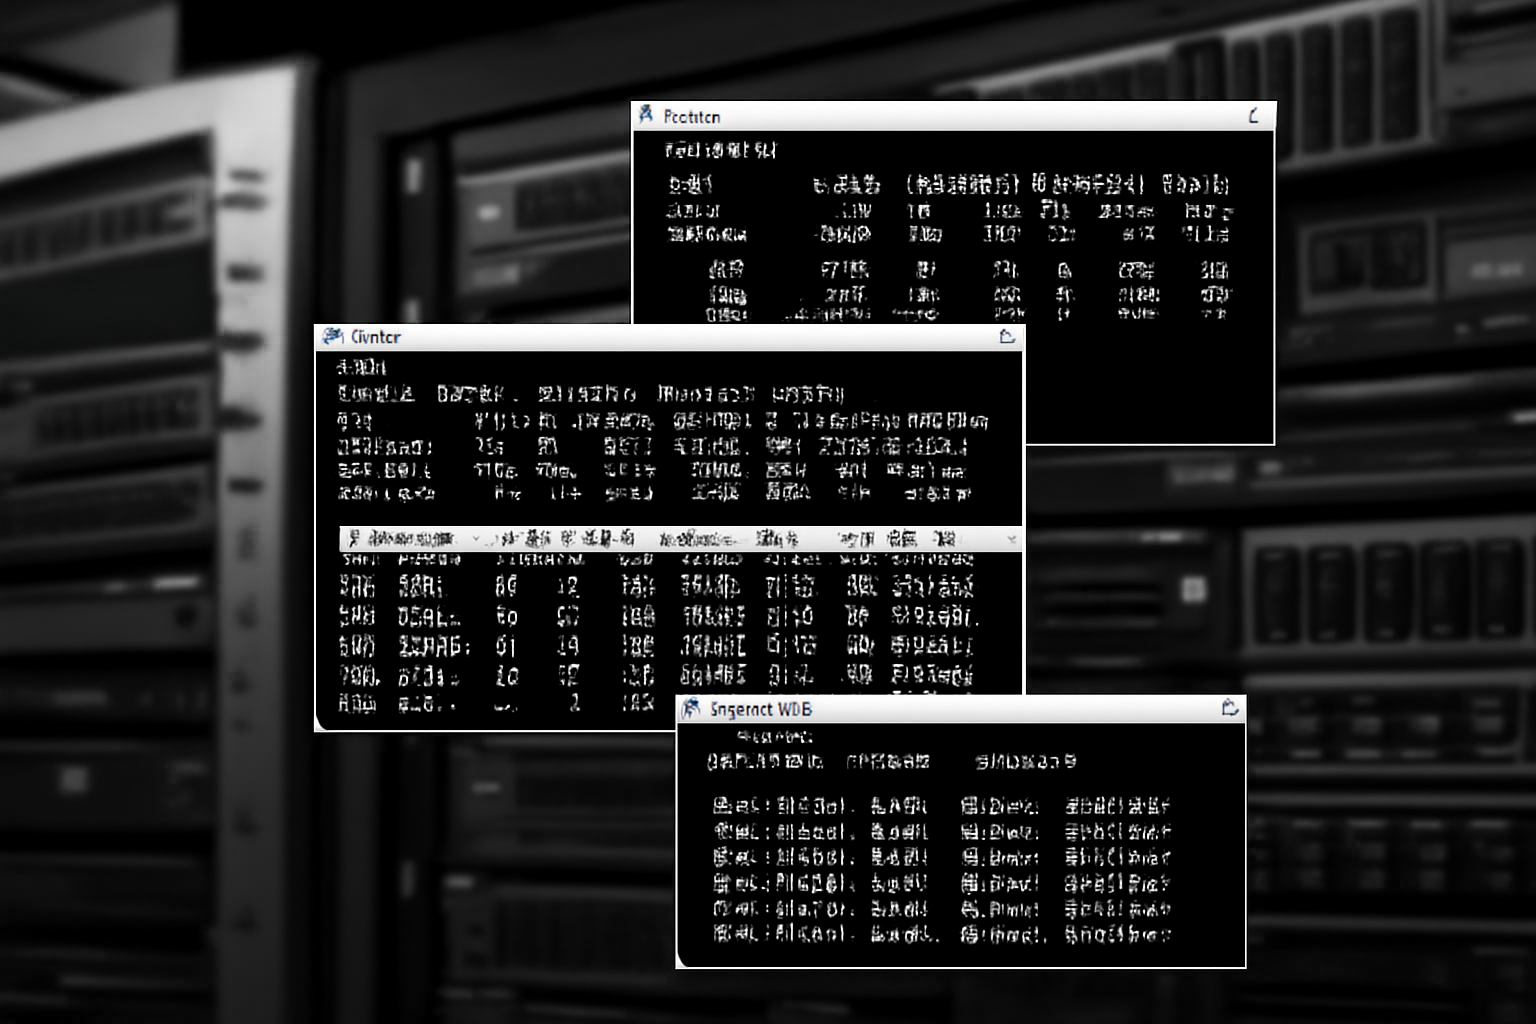Click the title bar button of the Civntcr window
Screen dimensions: 1536x1024
1007,336
